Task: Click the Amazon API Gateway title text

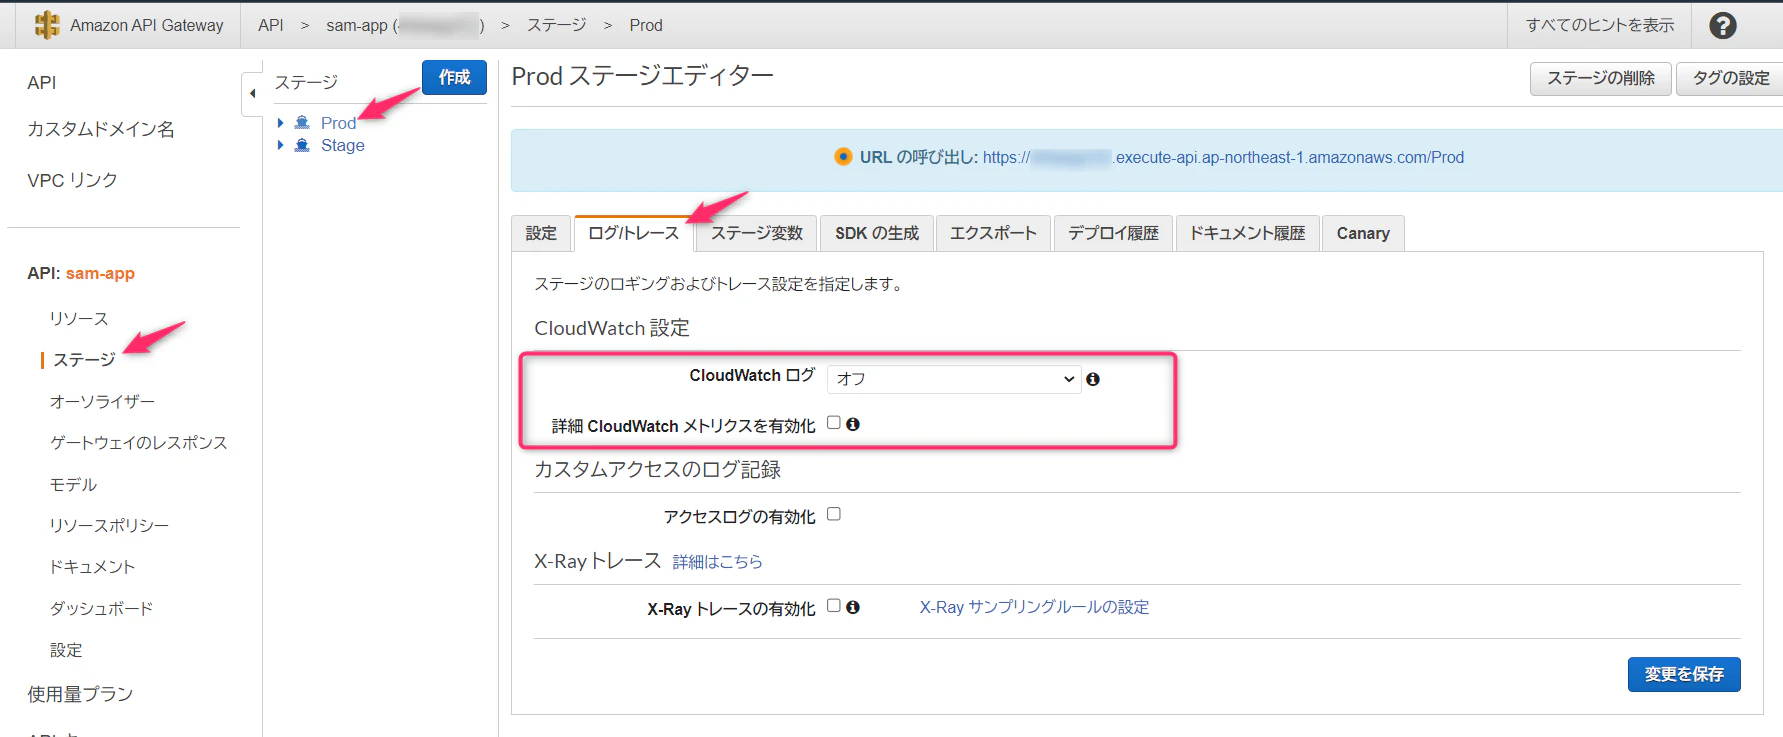Action: pos(147,25)
